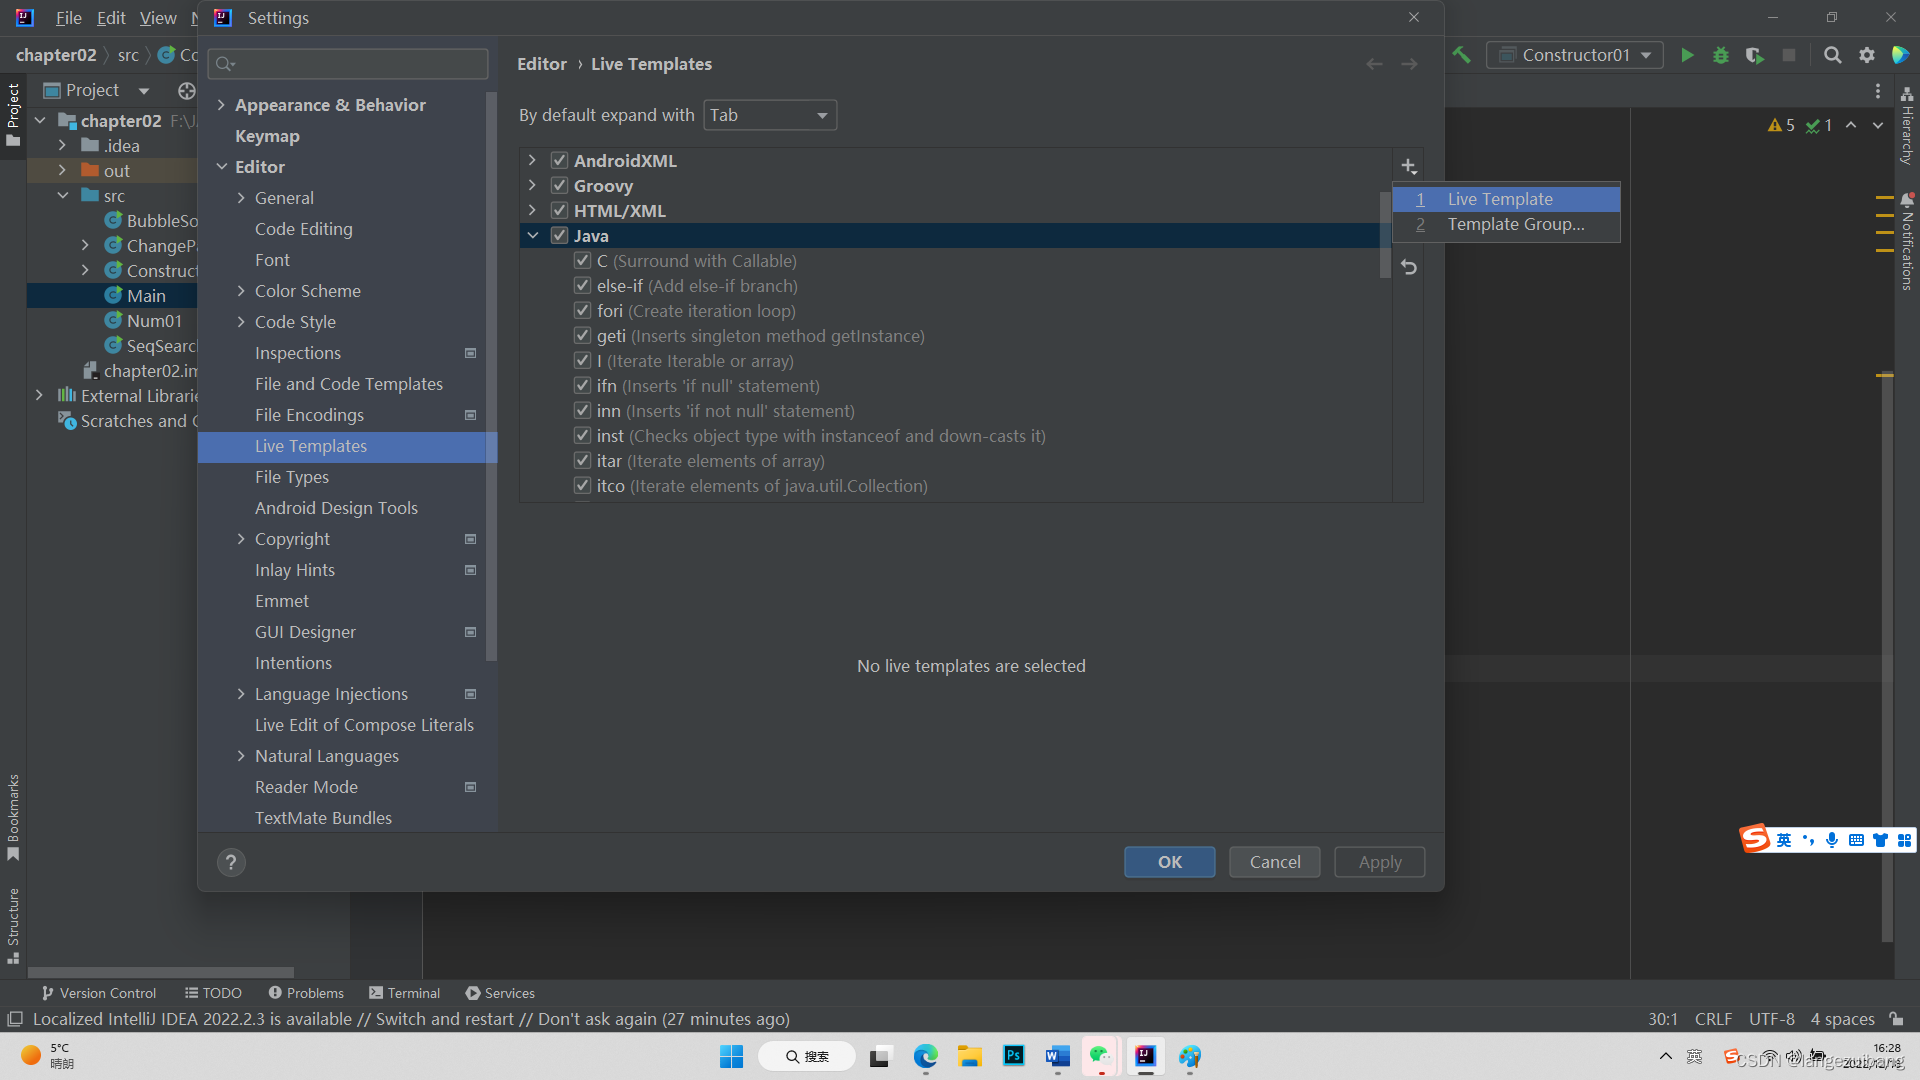The height and width of the screenshot is (1080, 1920).
Task: Open IDE settings gear icon
Action: pyautogui.click(x=1866, y=55)
